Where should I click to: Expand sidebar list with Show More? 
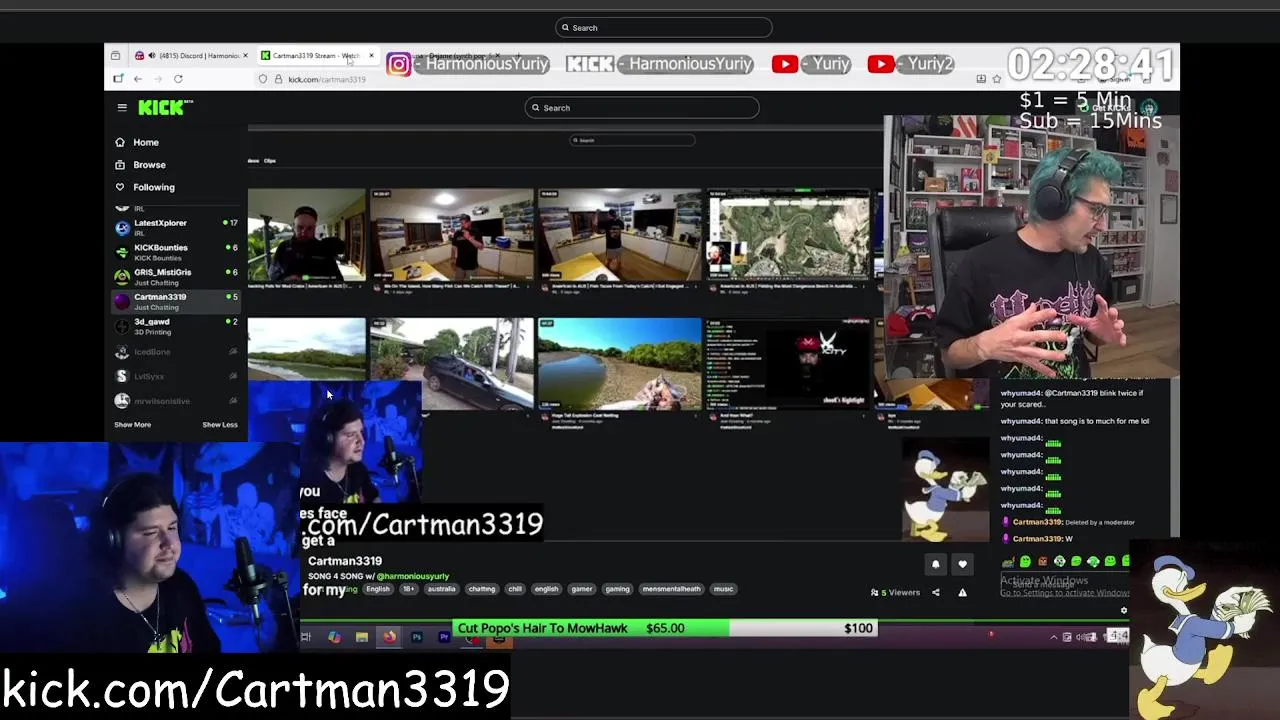[x=132, y=425]
